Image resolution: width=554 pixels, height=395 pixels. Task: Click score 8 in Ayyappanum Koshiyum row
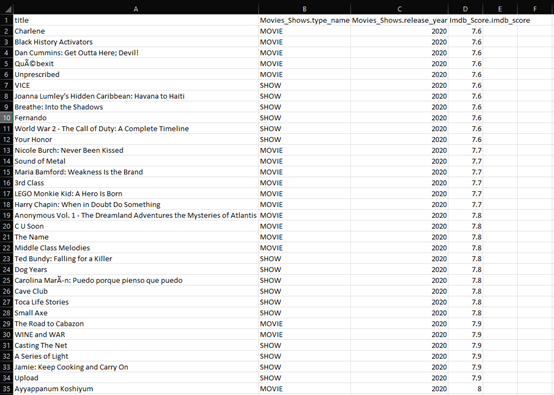pyautogui.click(x=465, y=389)
